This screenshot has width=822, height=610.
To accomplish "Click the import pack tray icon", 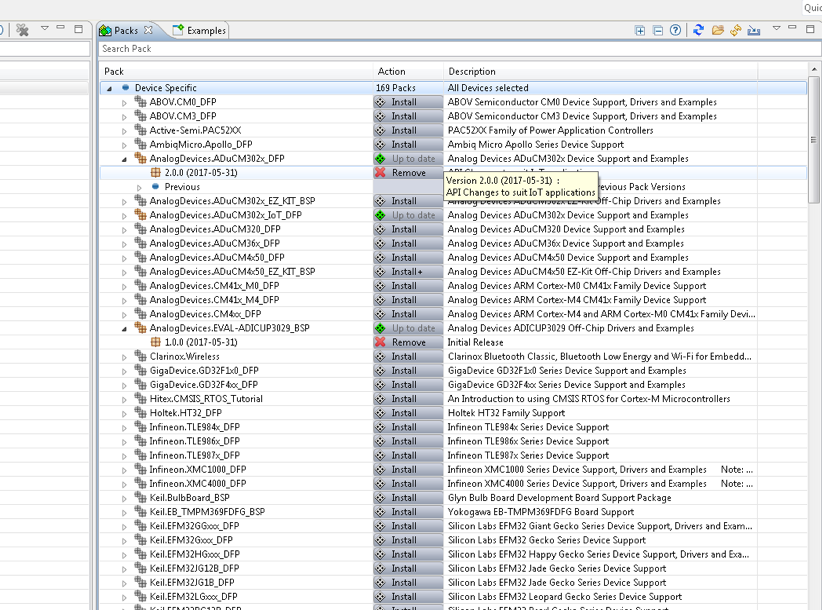I will click(x=754, y=30).
